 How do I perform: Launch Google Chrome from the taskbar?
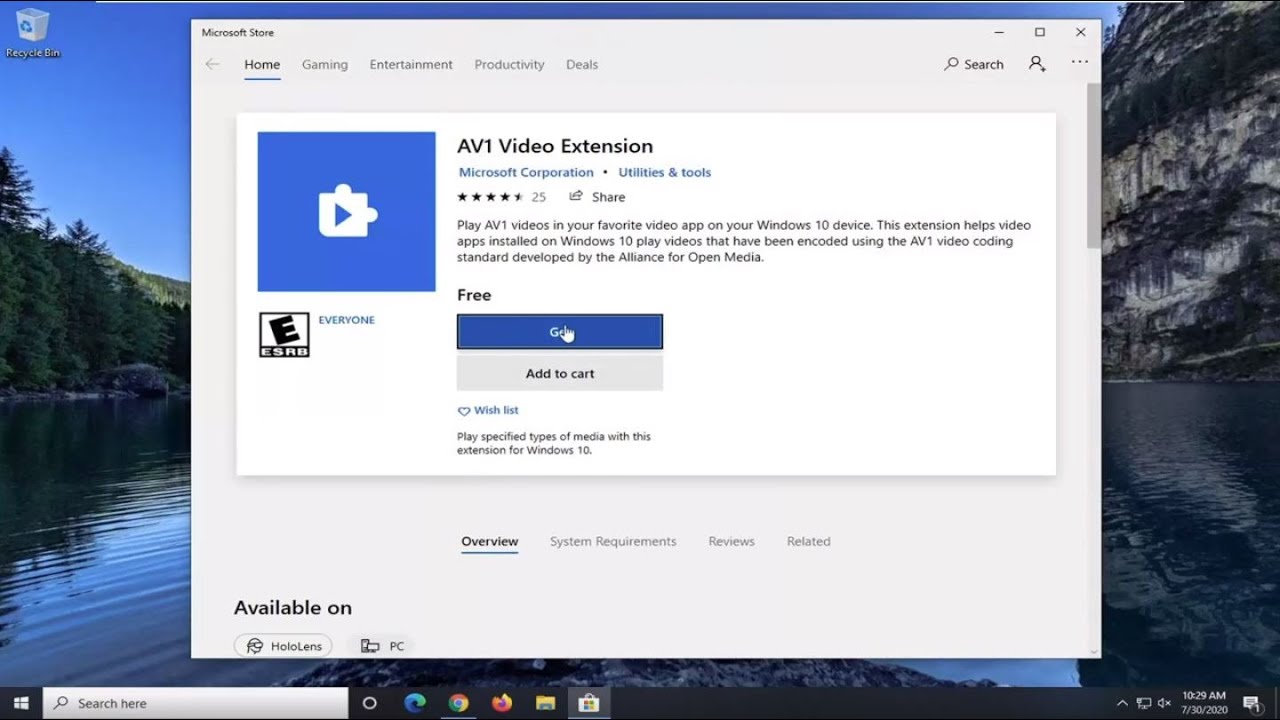pos(458,703)
